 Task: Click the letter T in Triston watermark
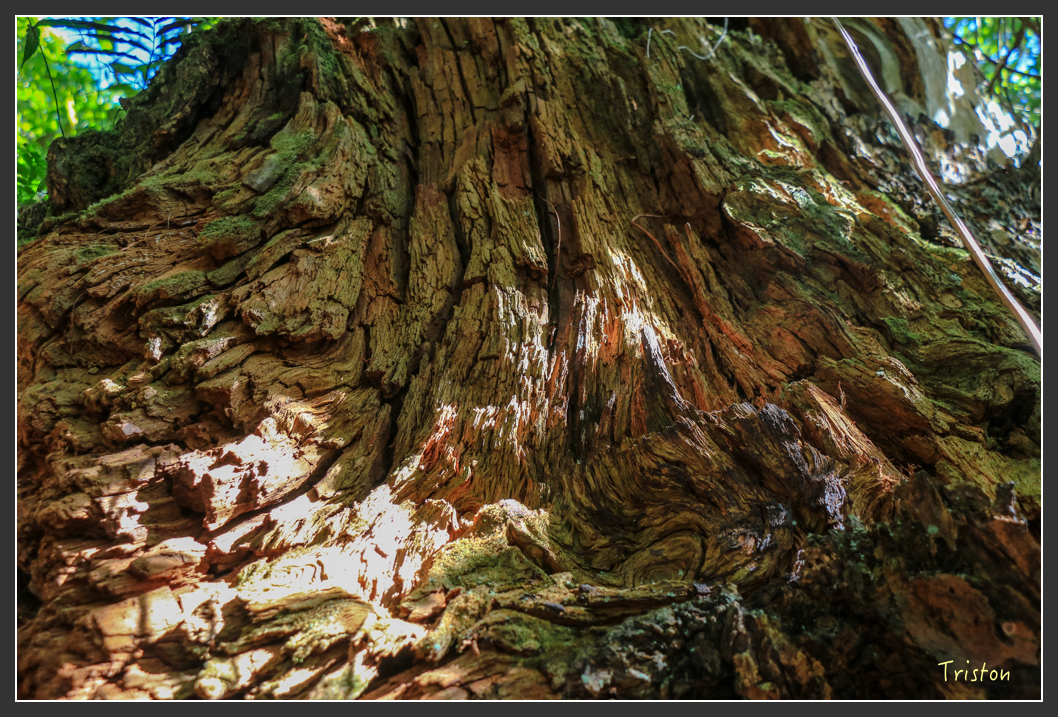[x=945, y=671]
